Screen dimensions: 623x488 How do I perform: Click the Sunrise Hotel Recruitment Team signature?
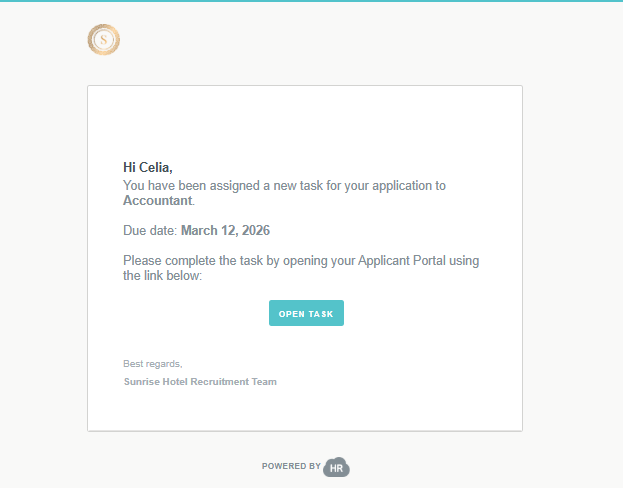coord(200,382)
